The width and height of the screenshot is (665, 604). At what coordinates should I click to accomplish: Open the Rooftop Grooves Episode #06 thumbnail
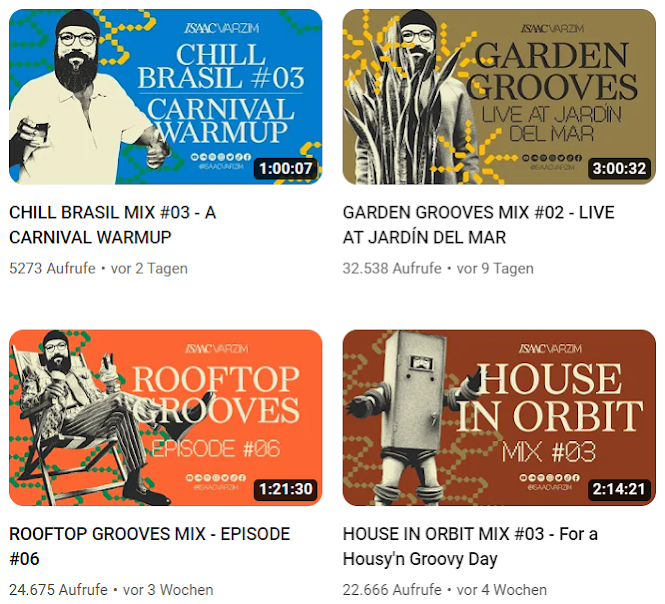[x=165, y=418]
